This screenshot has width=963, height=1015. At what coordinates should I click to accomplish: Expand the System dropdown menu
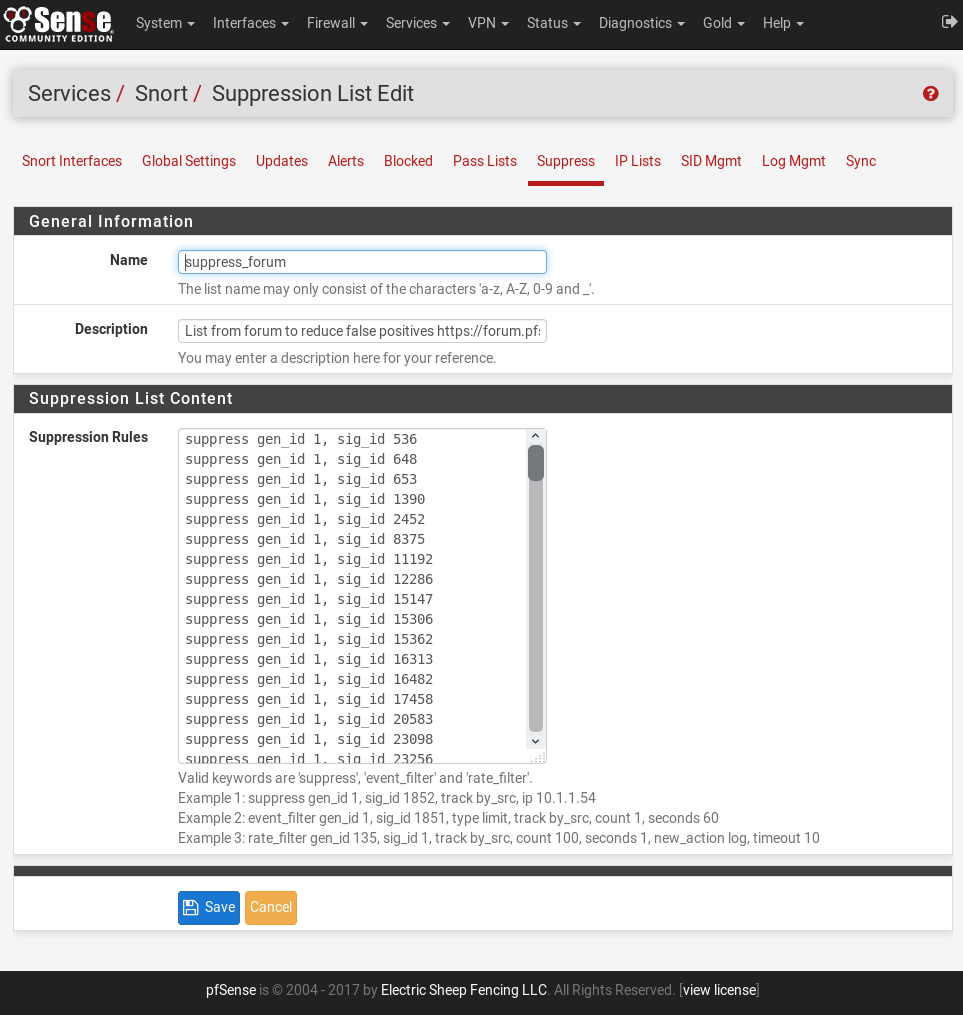[165, 23]
